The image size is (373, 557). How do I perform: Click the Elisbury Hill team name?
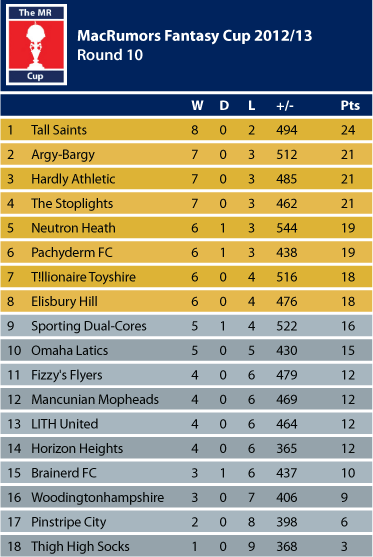[x=64, y=302]
